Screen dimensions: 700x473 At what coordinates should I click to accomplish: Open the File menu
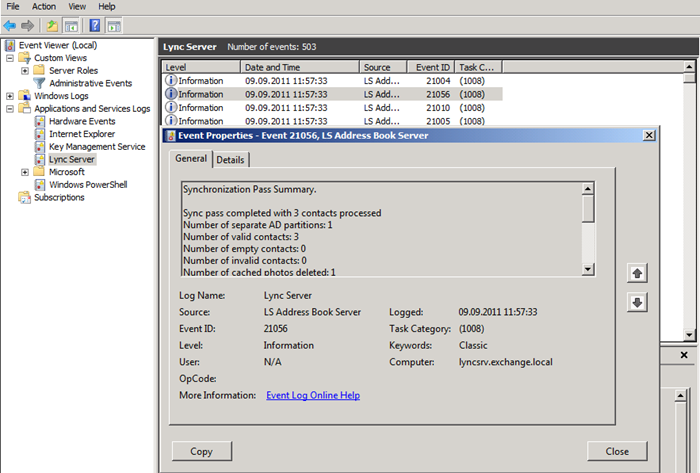coord(12,6)
